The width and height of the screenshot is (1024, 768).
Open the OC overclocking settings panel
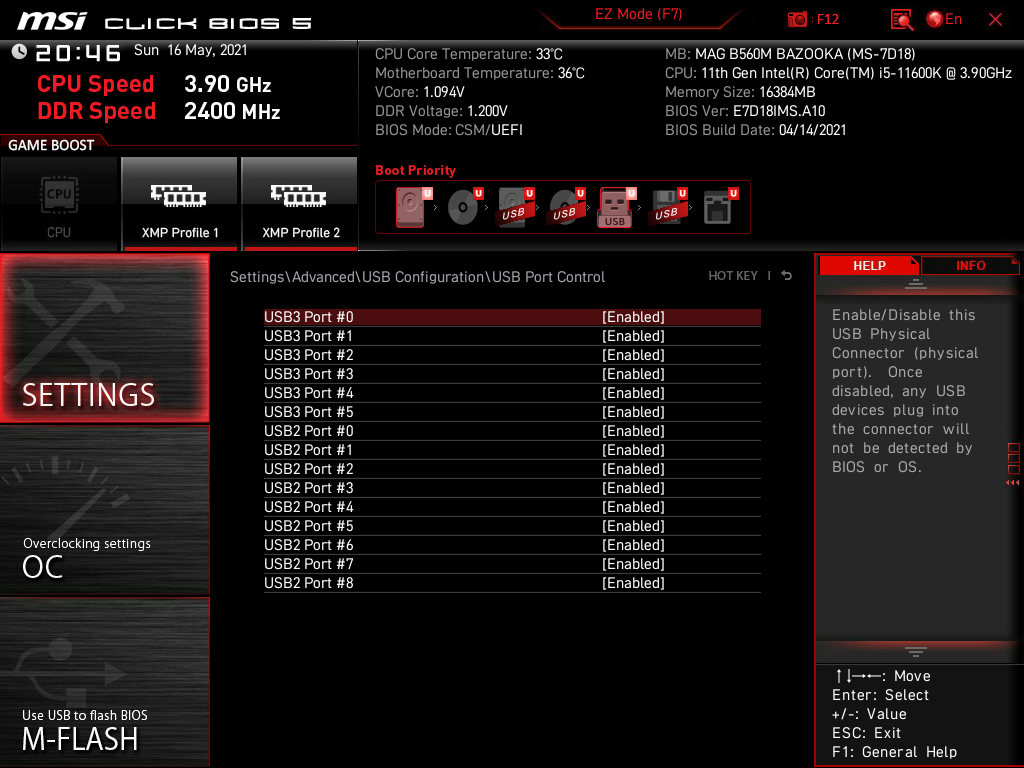pos(104,511)
